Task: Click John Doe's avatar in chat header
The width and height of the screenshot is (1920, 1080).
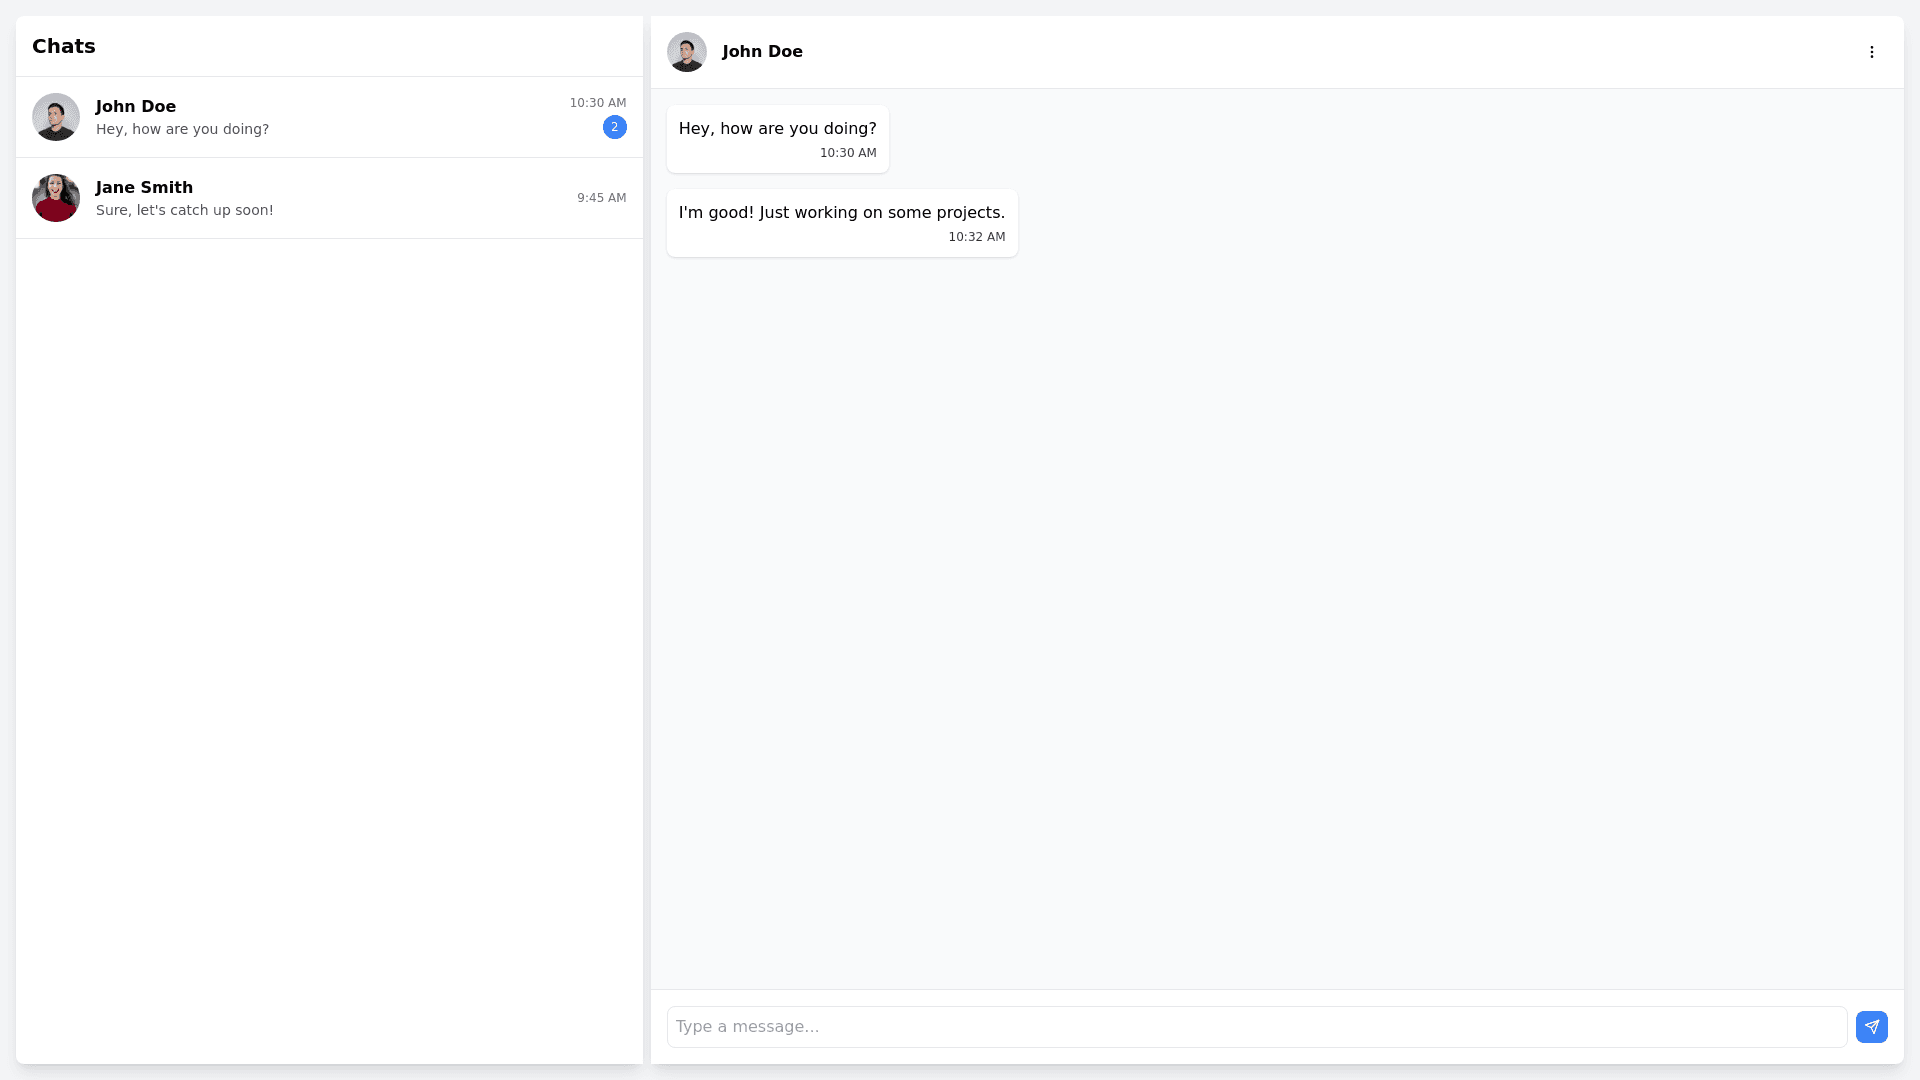Action: tap(686, 52)
